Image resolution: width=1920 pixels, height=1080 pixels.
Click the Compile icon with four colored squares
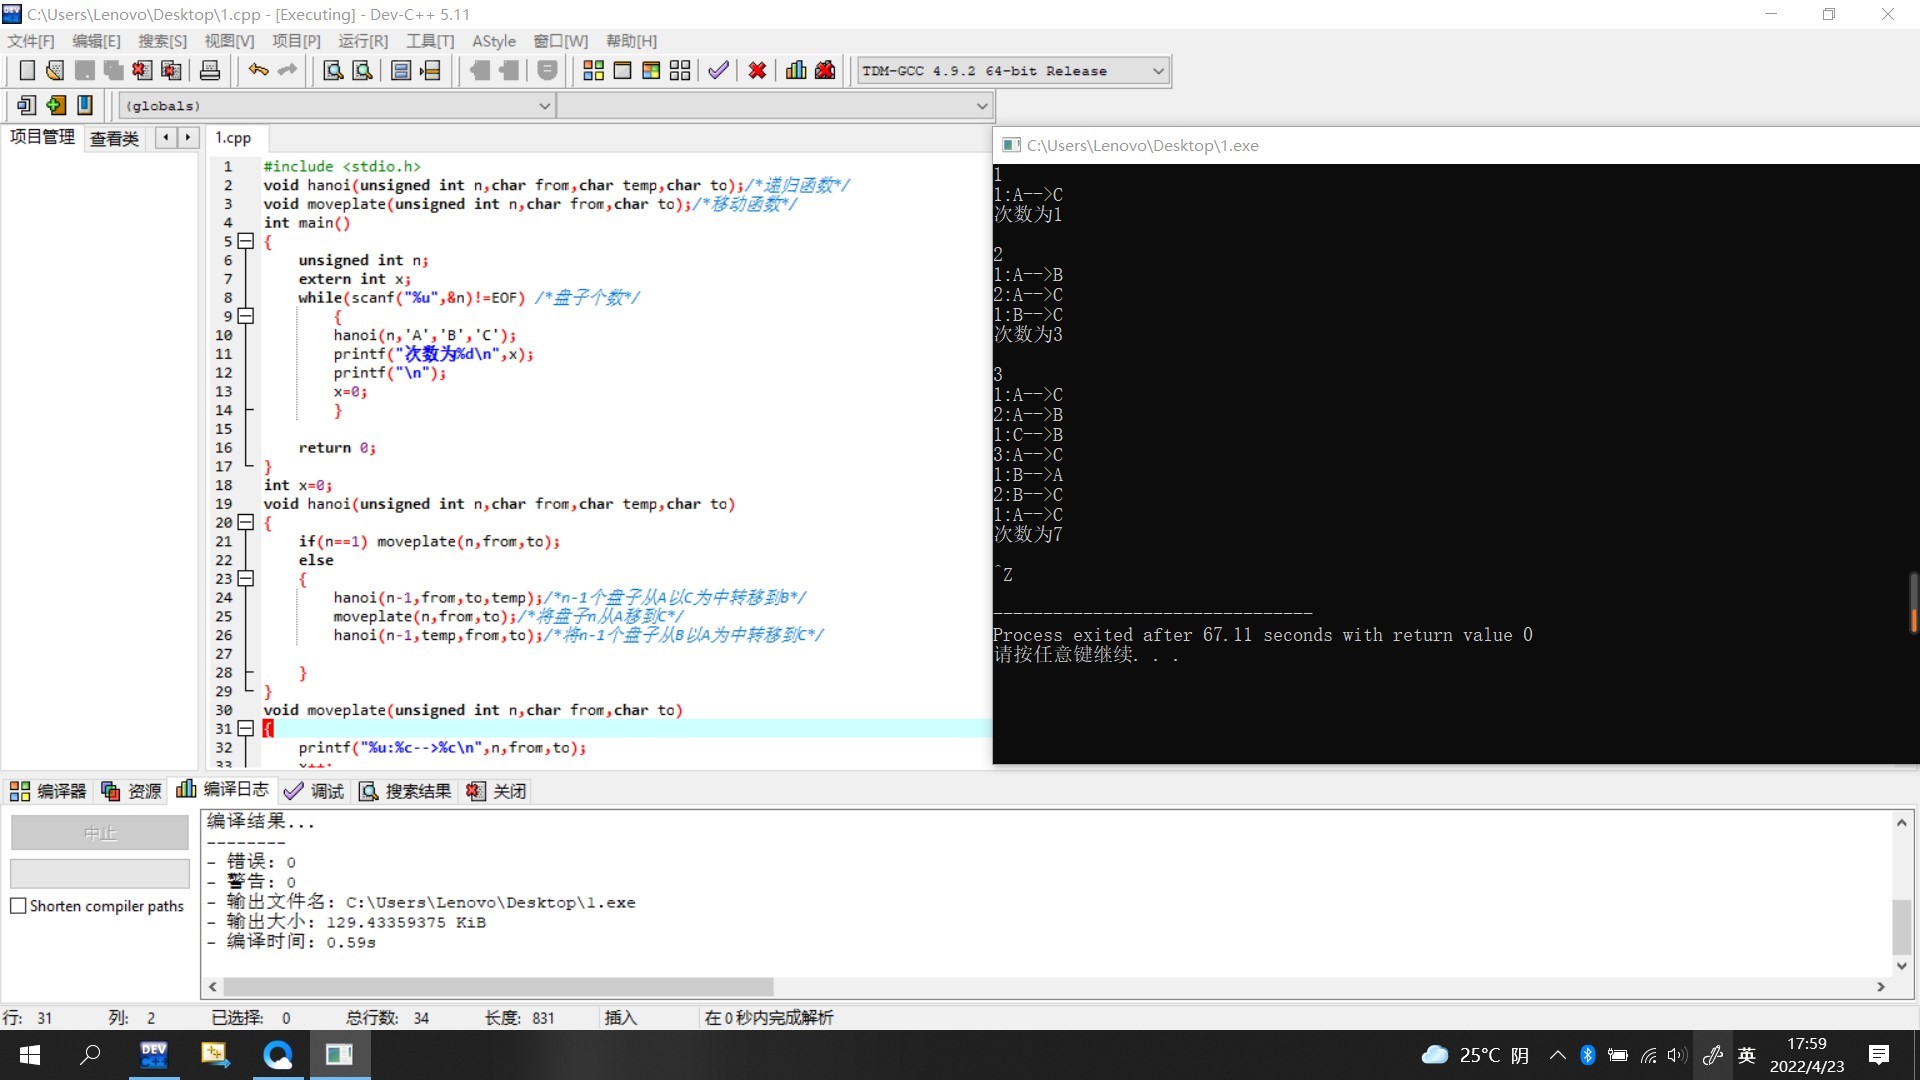coord(593,71)
